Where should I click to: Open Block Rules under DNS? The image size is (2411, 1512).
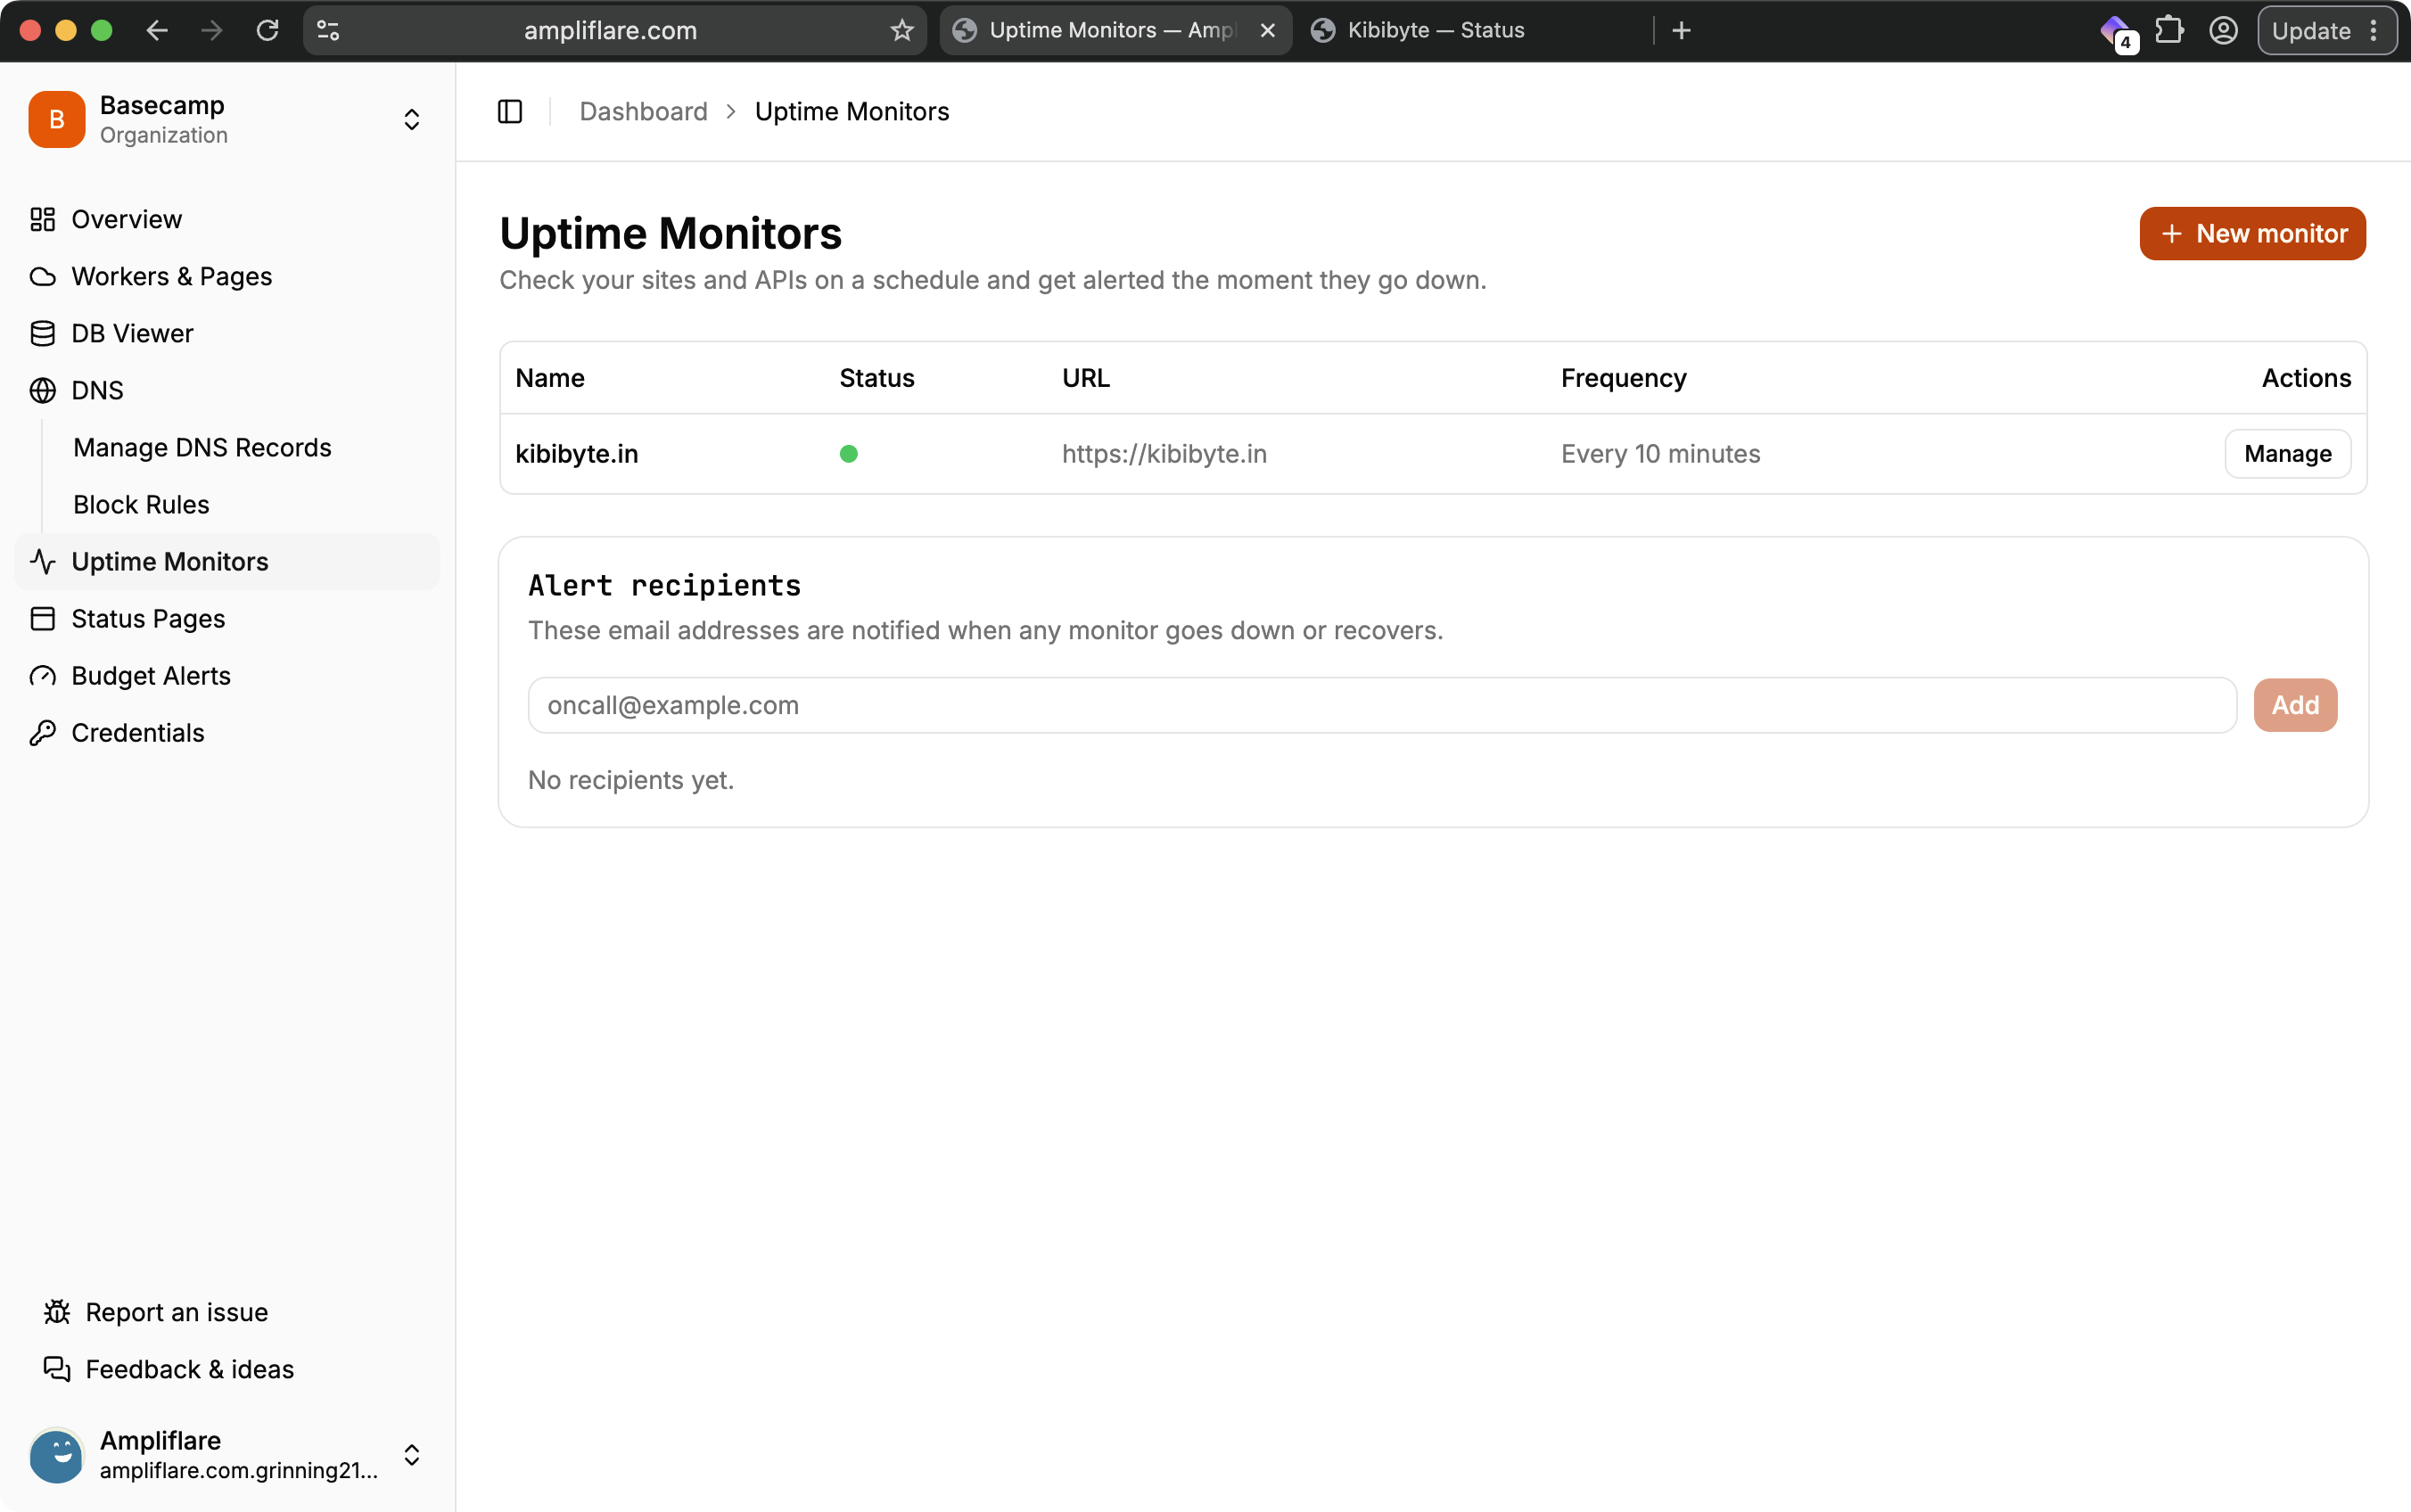pyautogui.click(x=141, y=504)
